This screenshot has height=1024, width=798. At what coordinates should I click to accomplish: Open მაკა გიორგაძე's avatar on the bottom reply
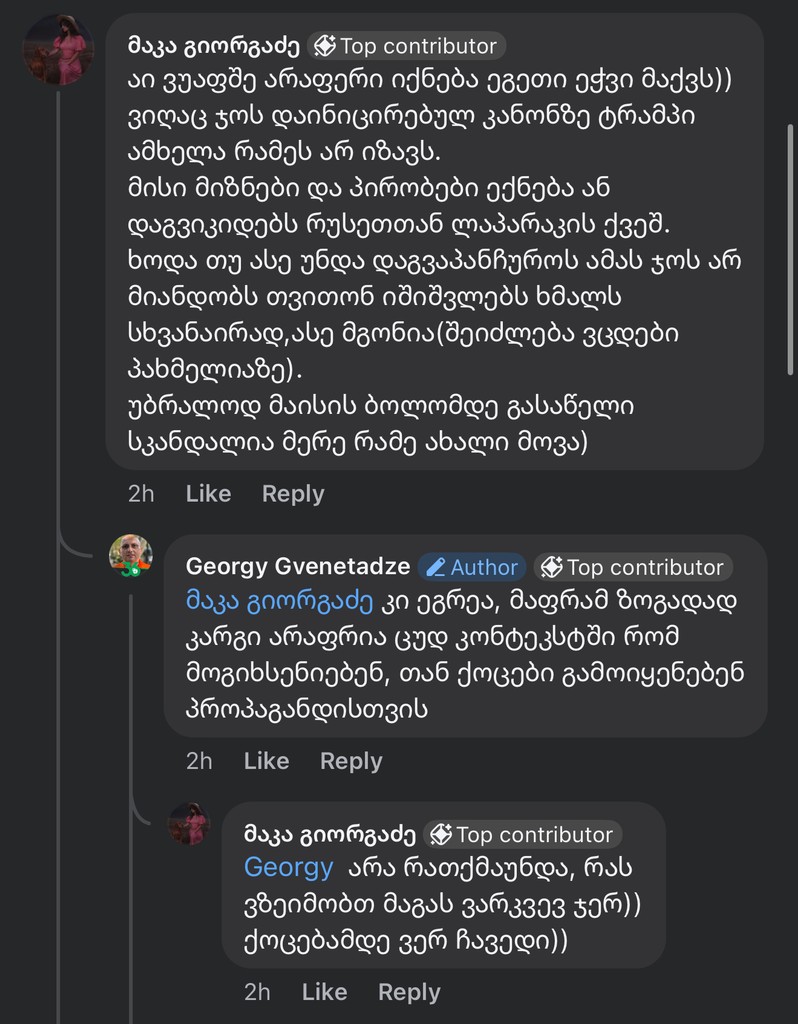click(189, 824)
